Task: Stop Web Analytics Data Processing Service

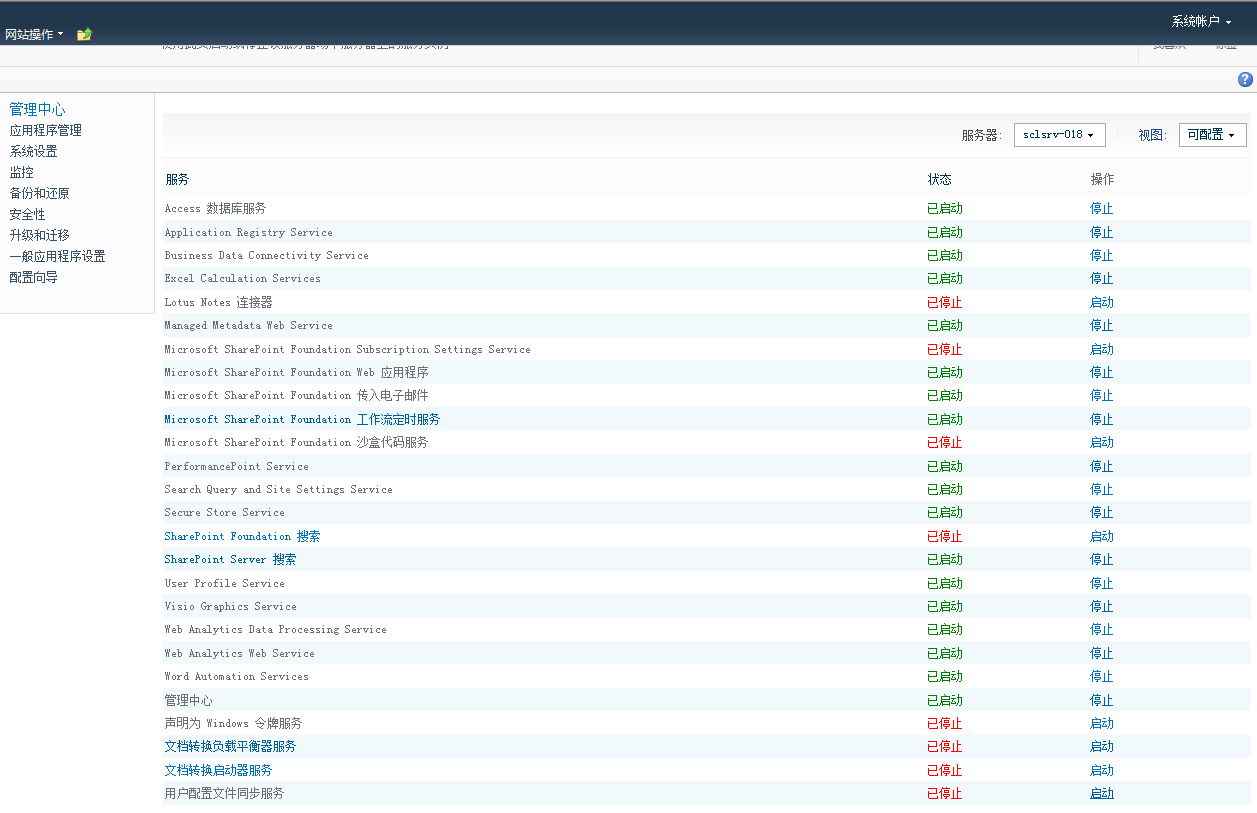Action: point(1101,629)
